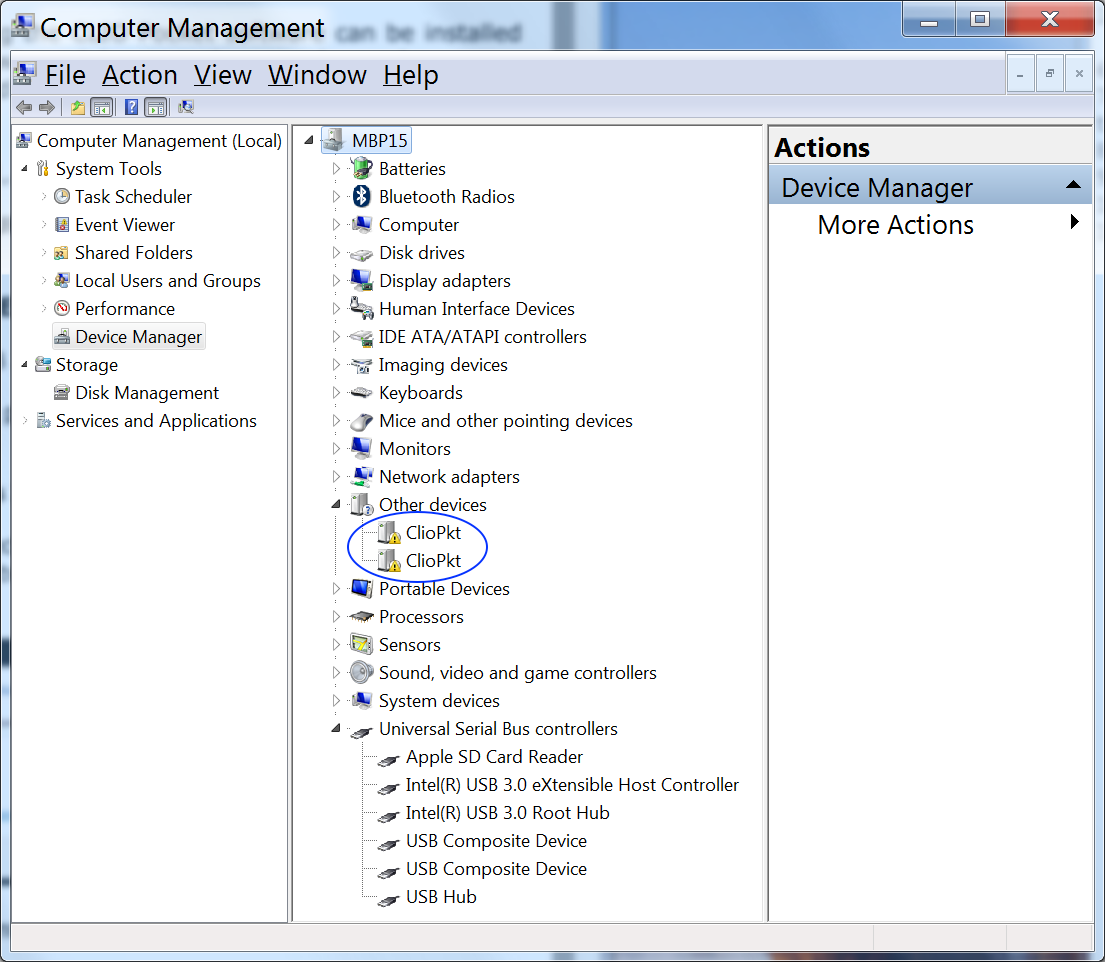The image size is (1105, 962).
Task: Collapse the System Tools tree node
Action: click(25, 168)
